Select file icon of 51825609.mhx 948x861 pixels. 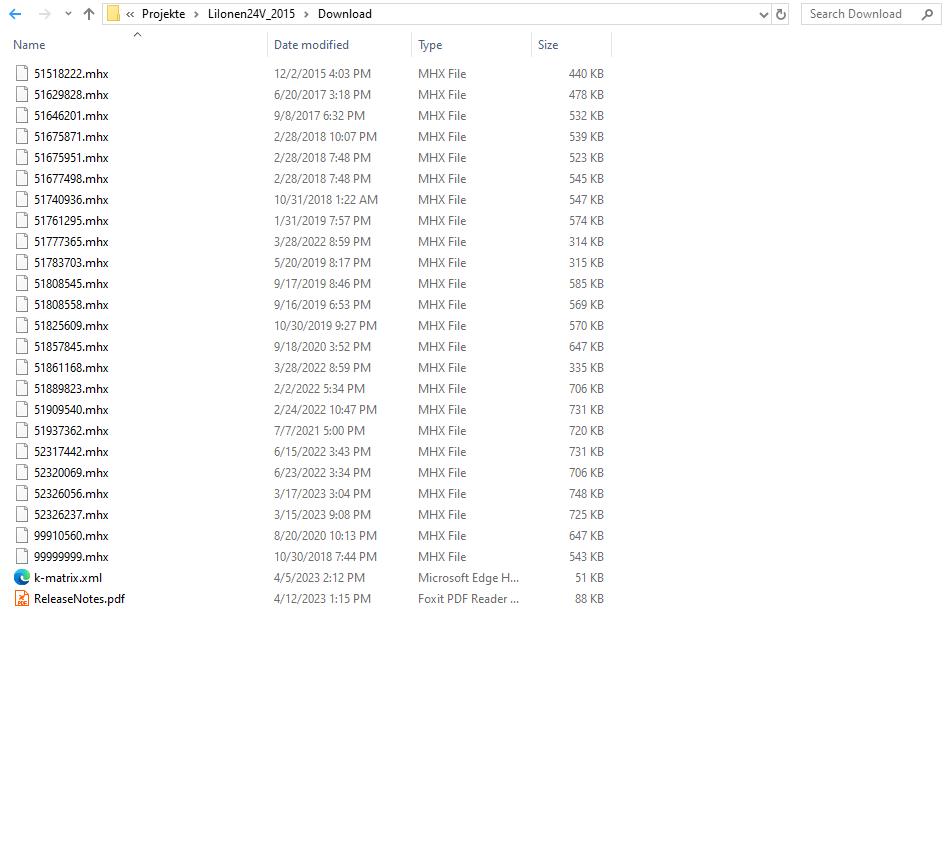pos(22,325)
